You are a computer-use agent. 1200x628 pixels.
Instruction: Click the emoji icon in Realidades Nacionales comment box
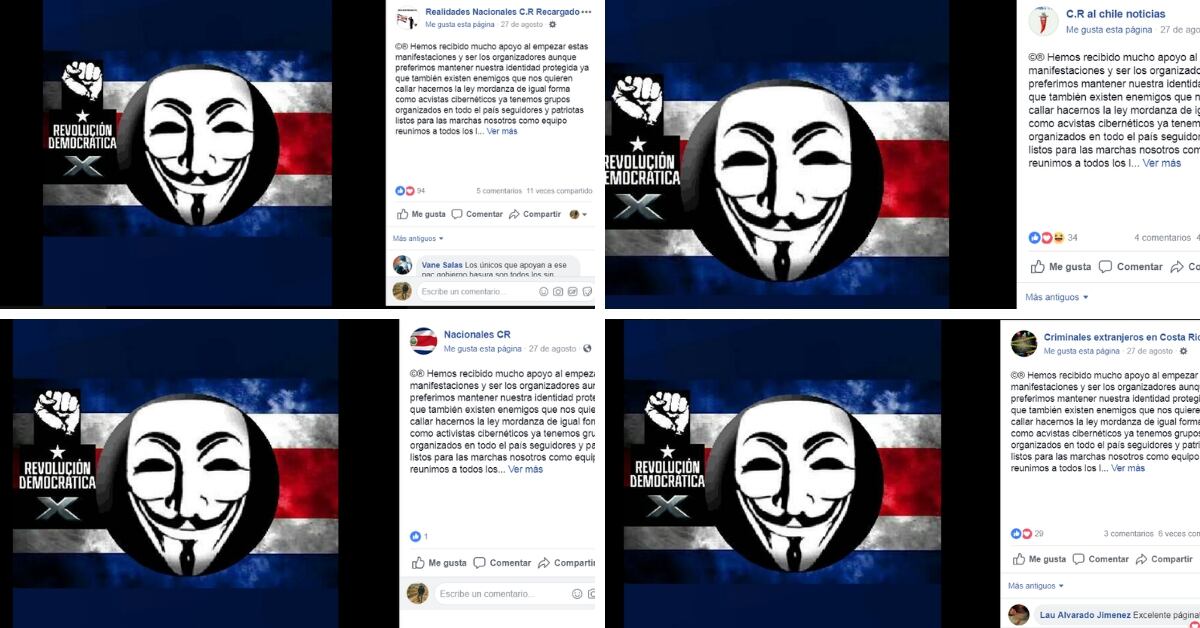coord(544,292)
